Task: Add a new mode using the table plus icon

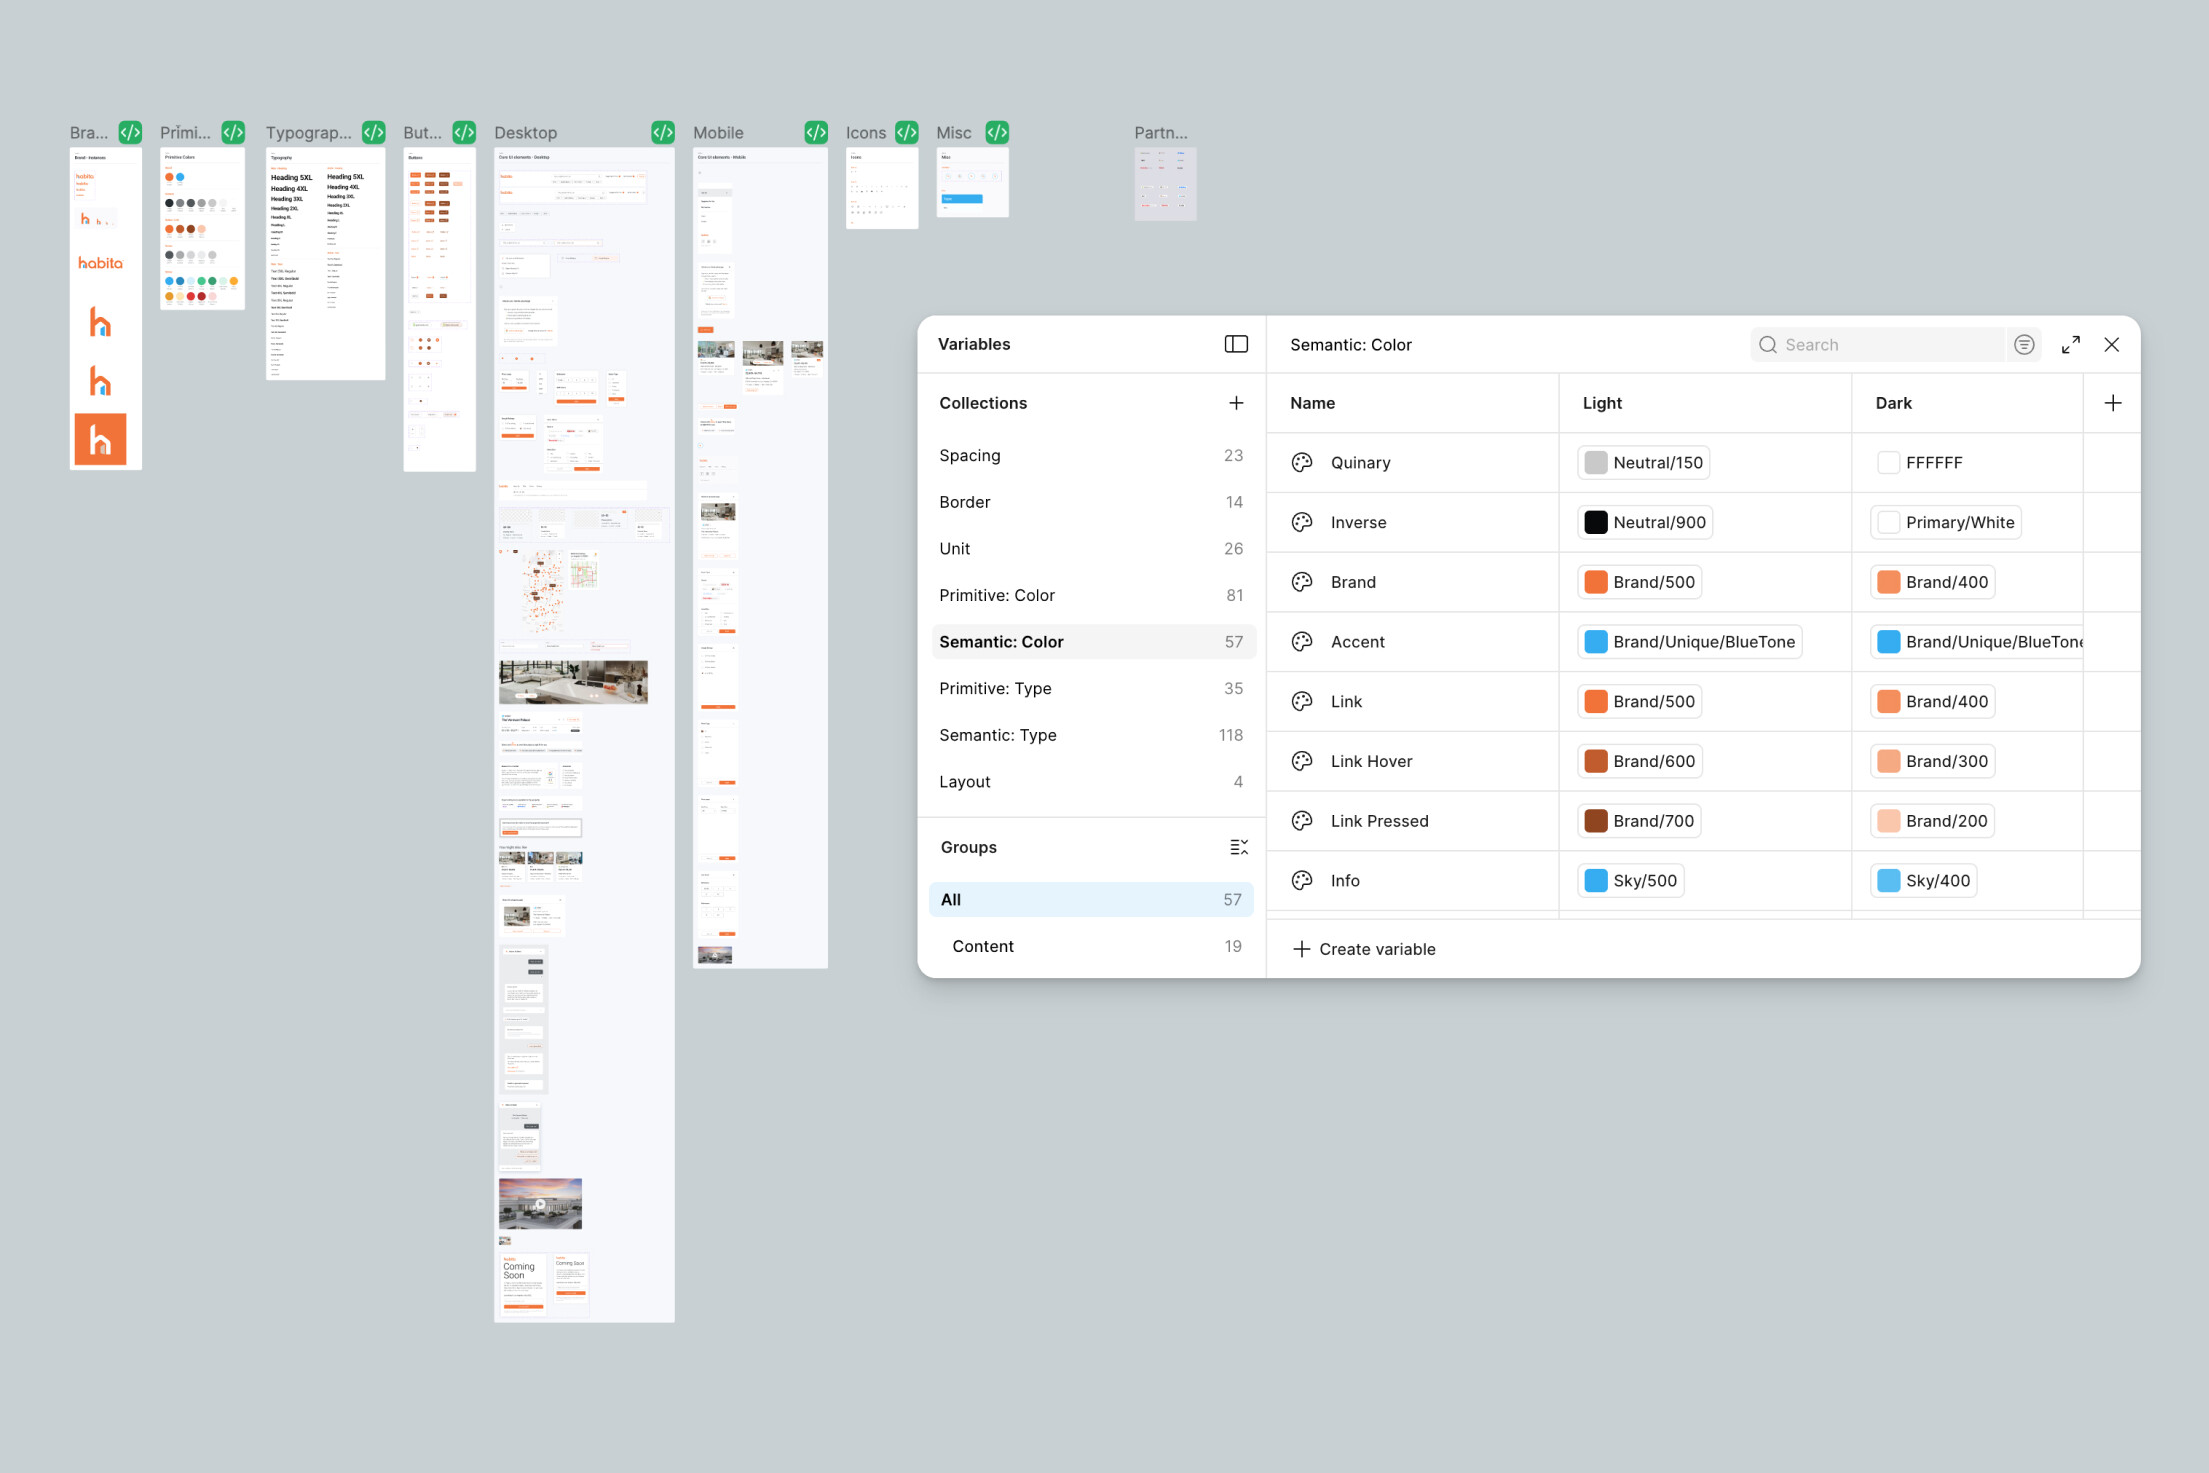Action: click(2112, 402)
